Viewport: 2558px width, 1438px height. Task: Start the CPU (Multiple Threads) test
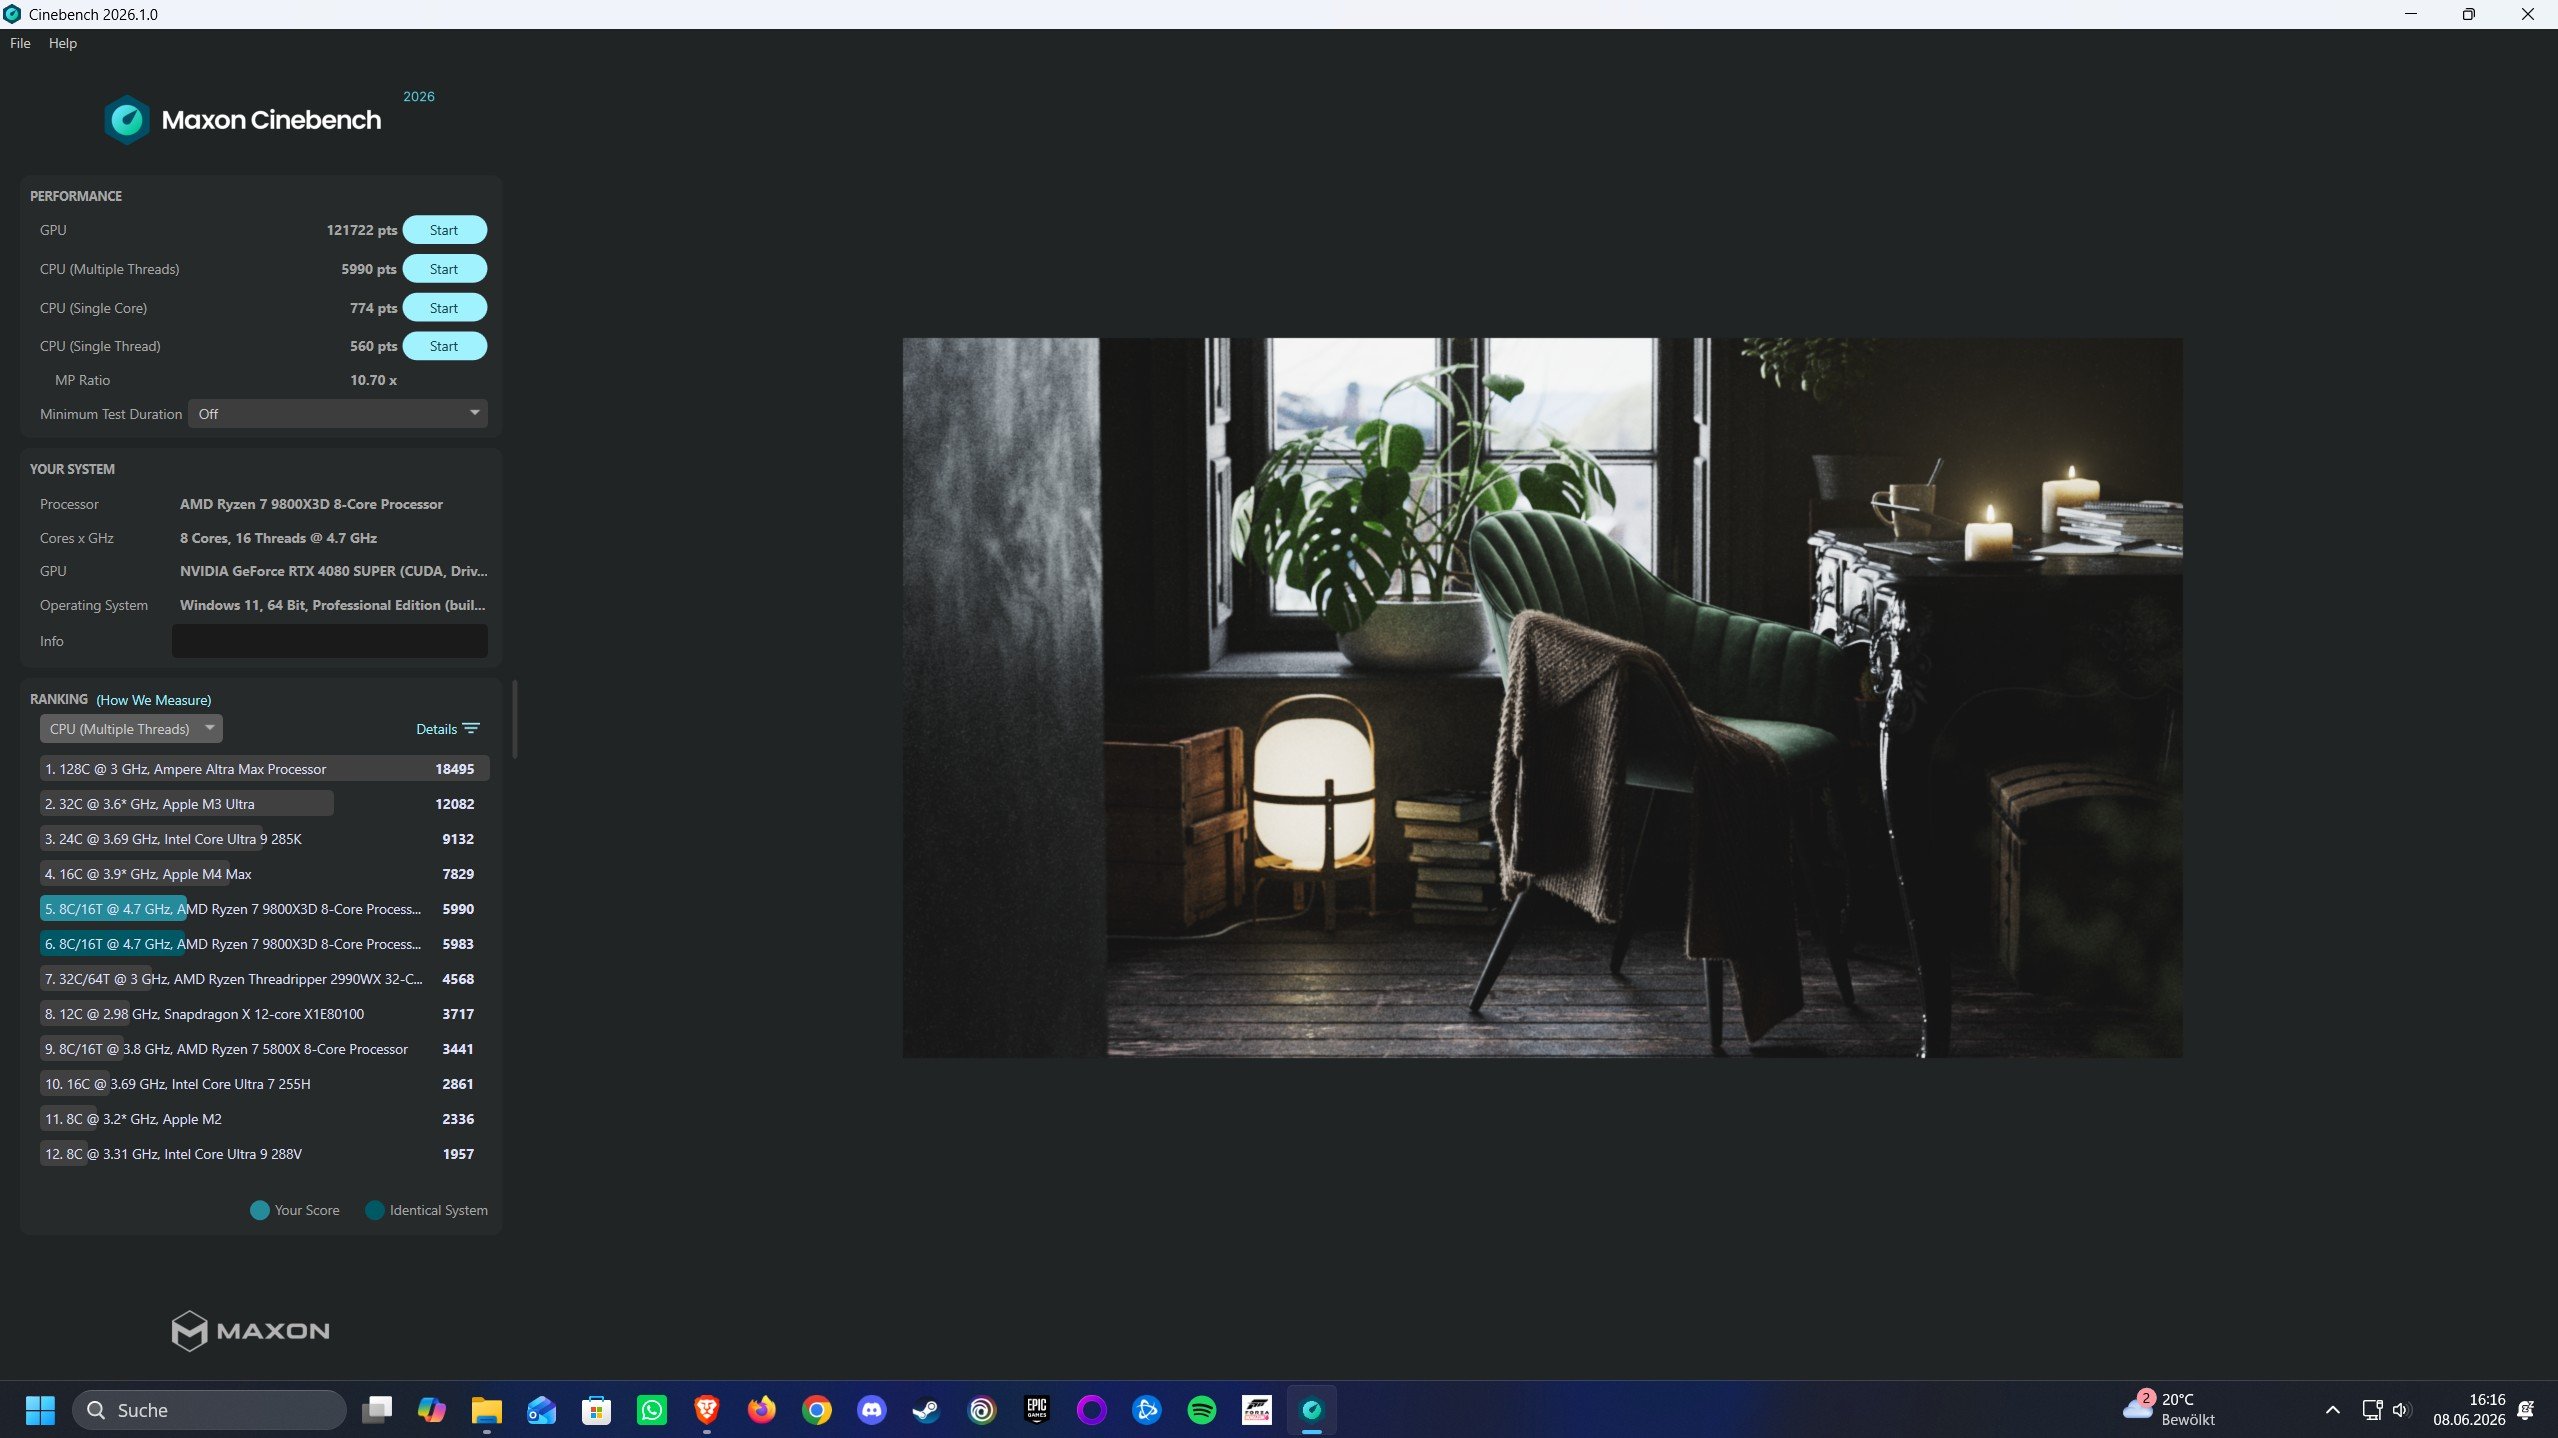(x=444, y=269)
